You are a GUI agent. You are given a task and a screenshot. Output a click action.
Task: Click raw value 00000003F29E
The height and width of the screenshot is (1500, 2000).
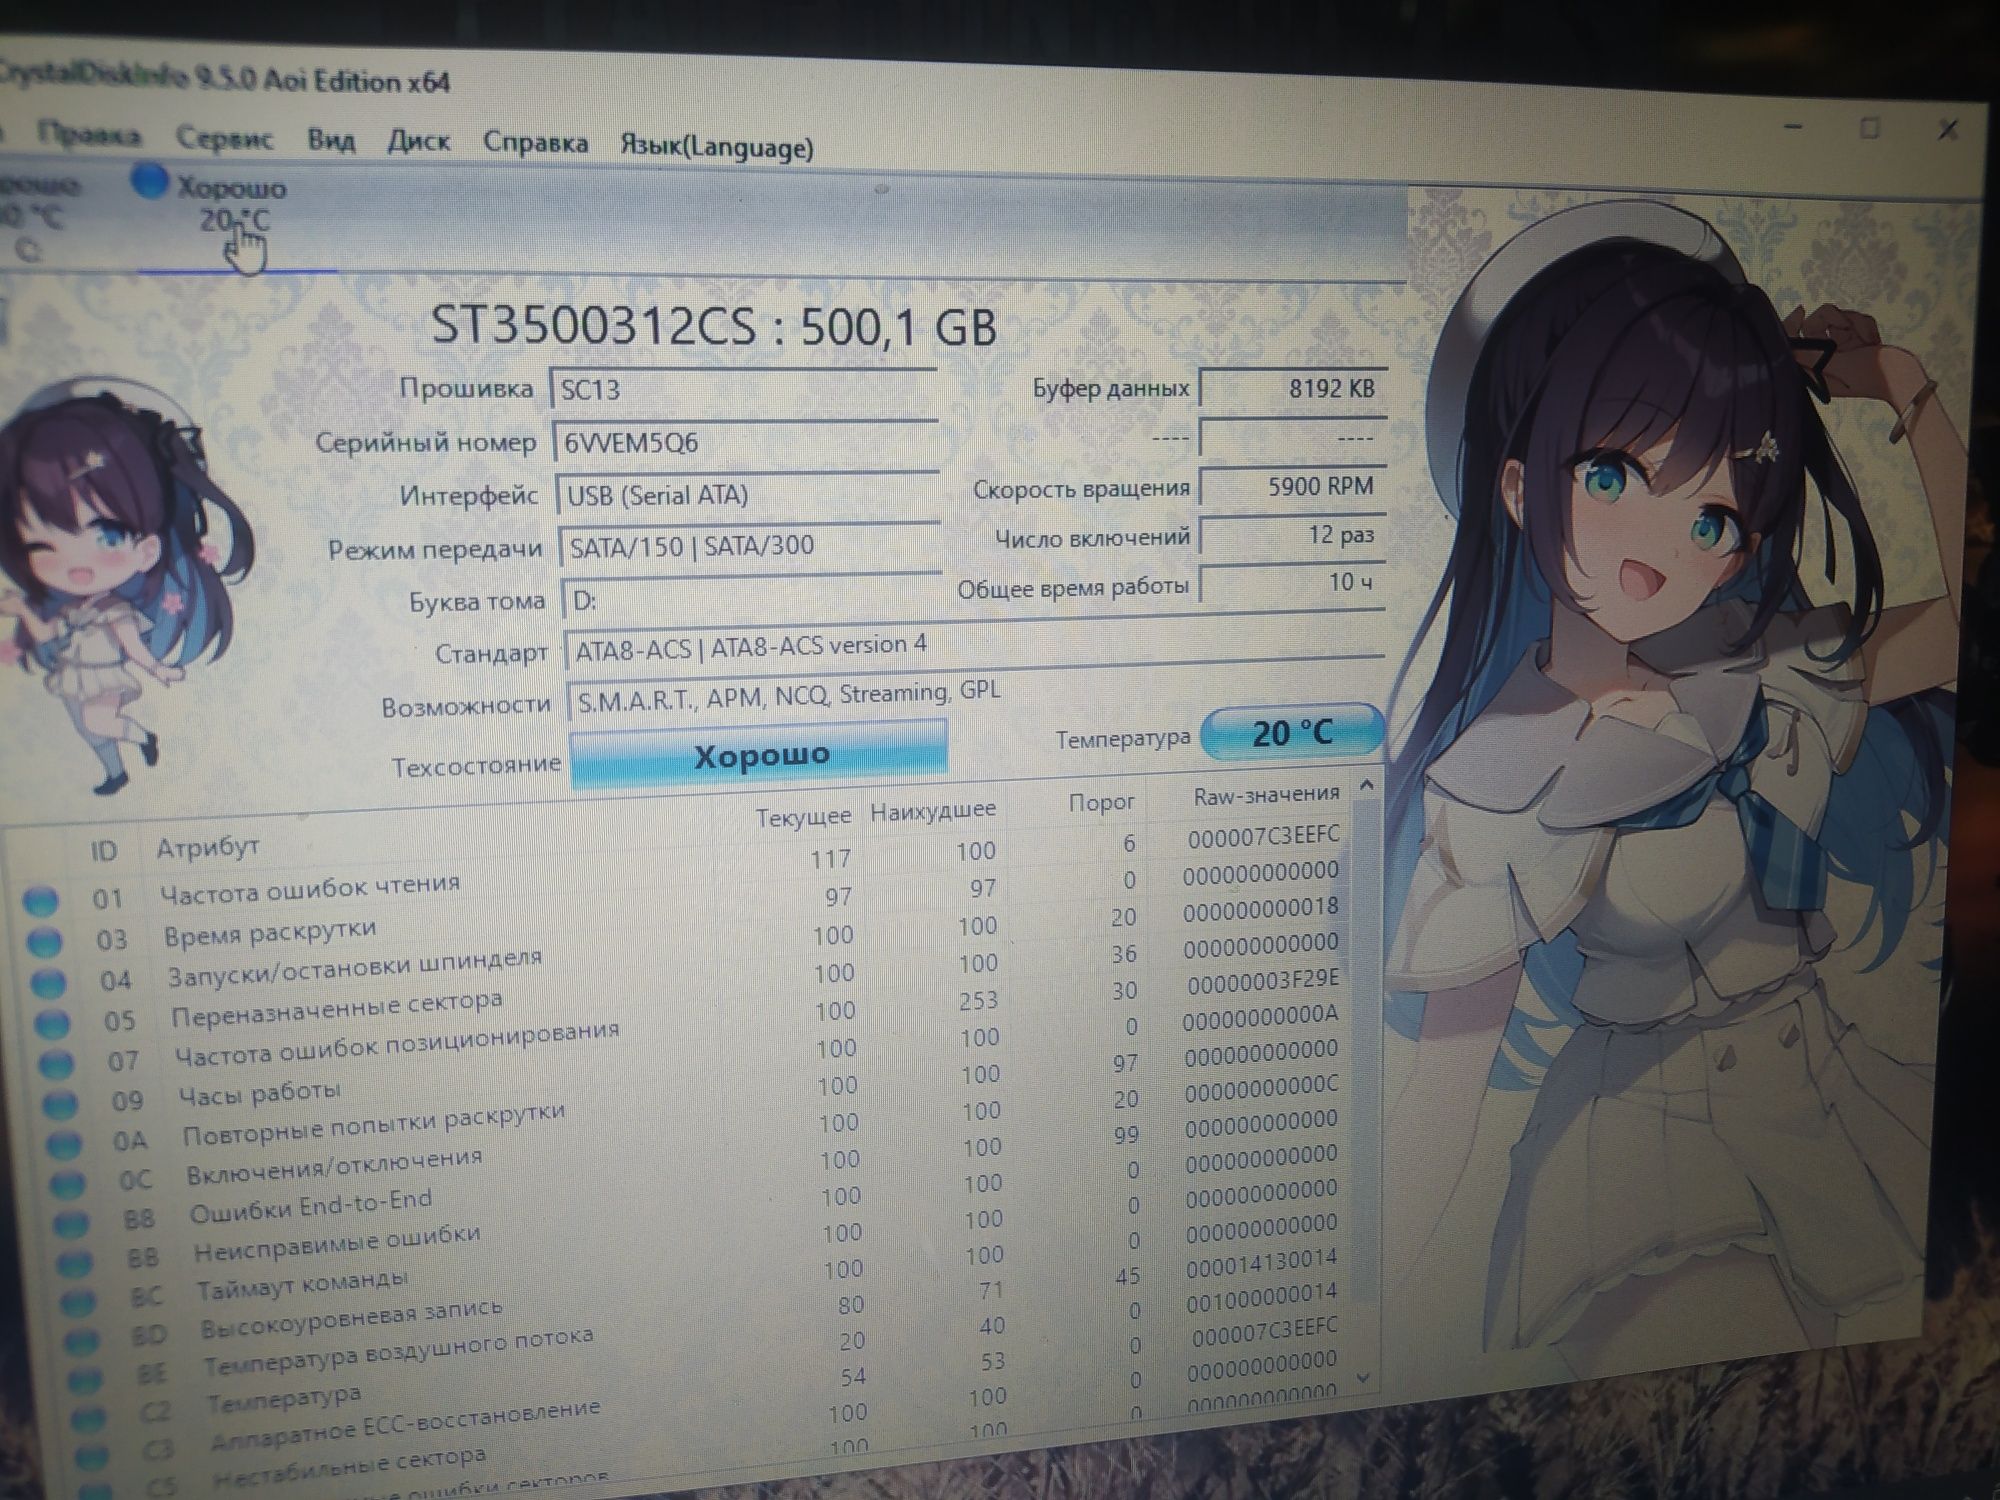[x=1263, y=981]
